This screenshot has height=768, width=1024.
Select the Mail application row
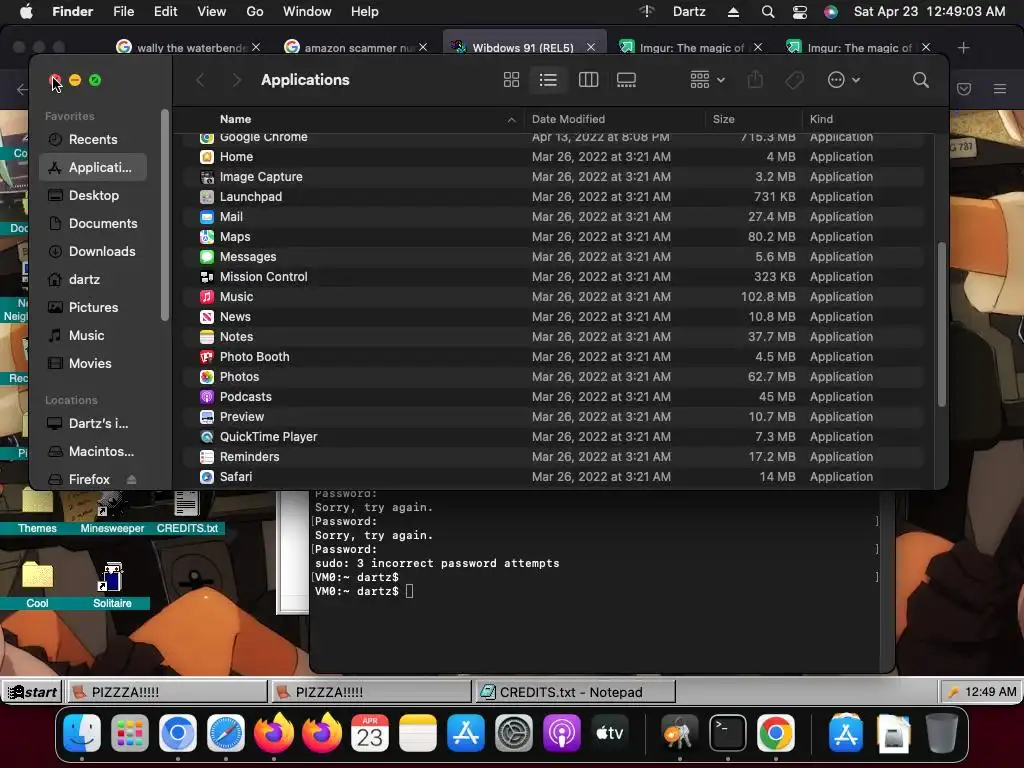click(x=553, y=217)
